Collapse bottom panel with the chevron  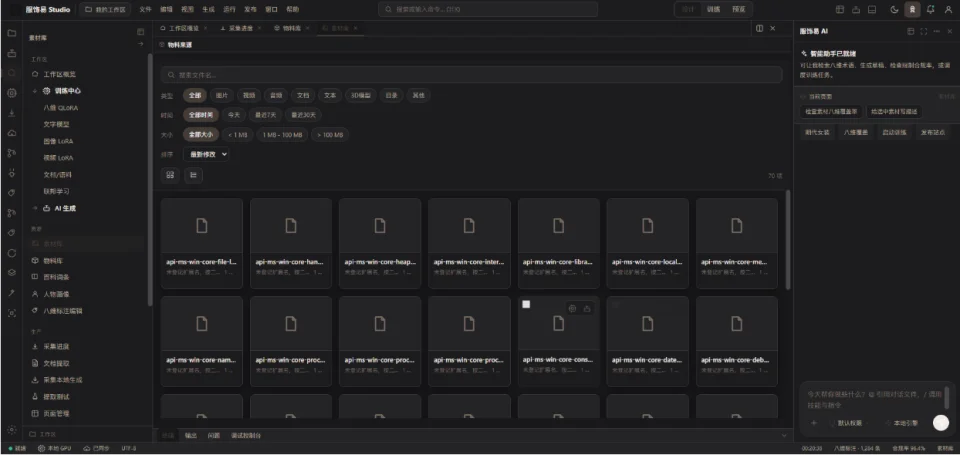click(784, 435)
